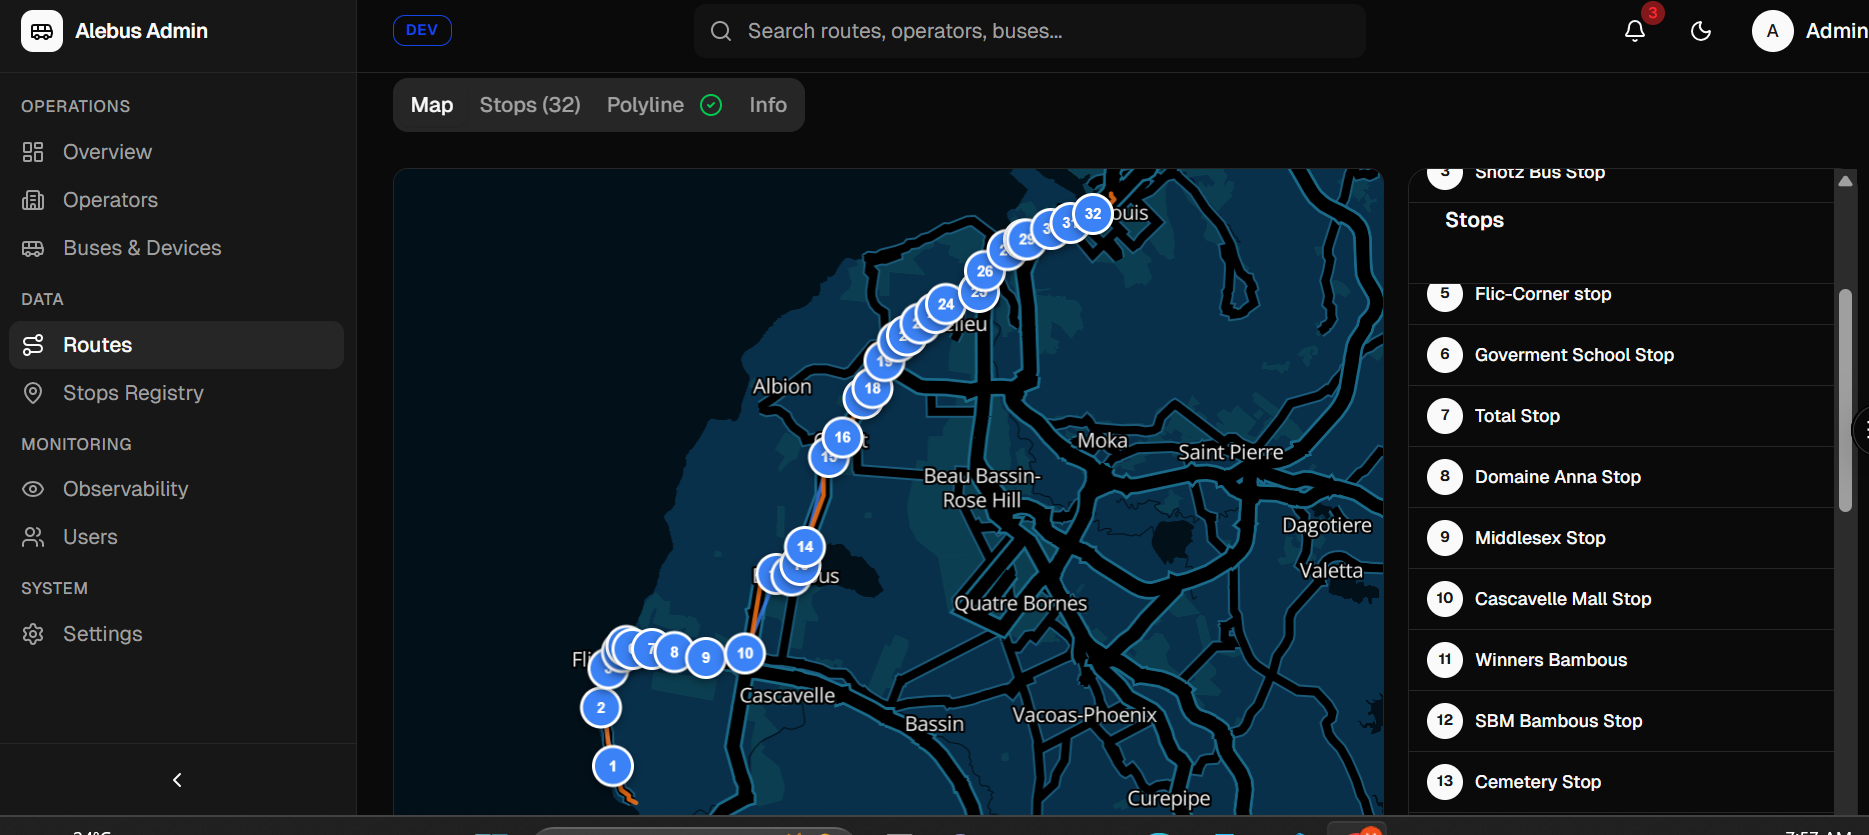Click the Alebus Admin bus logo icon
This screenshot has width=1869, height=835.
(x=42, y=31)
